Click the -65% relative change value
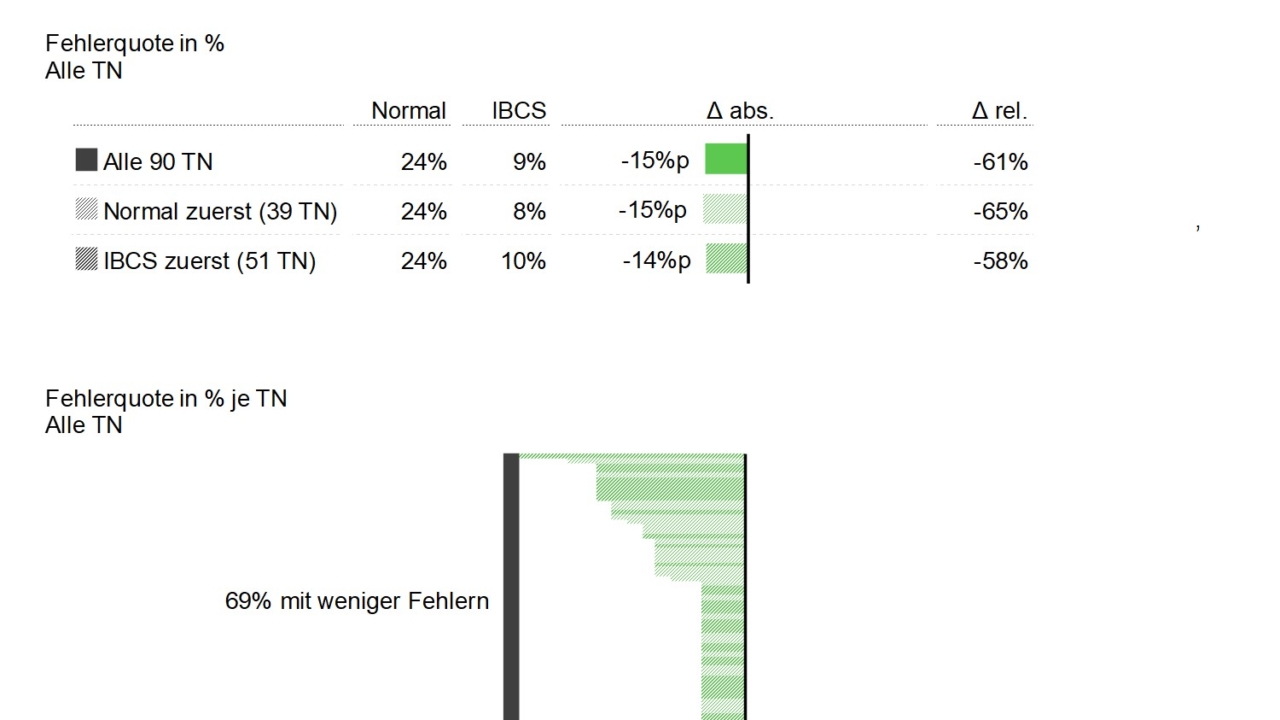This screenshot has height=720, width=1280. 1000,212
